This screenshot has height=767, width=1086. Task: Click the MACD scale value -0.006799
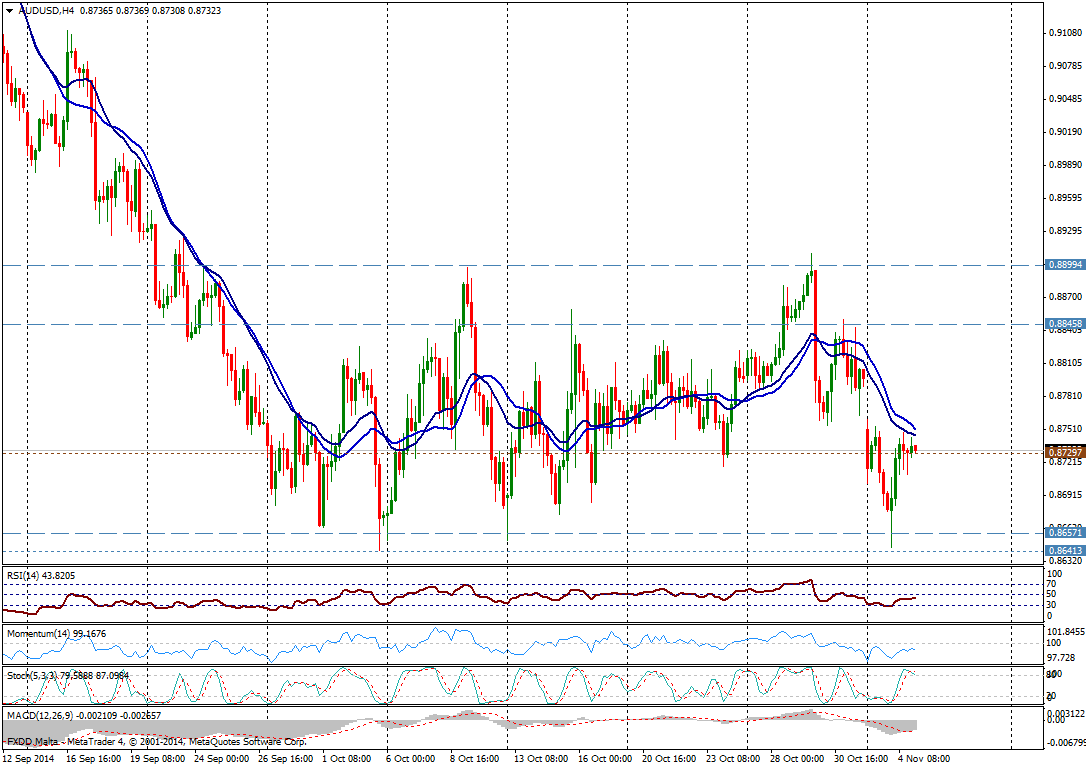(x=1066, y=741)
